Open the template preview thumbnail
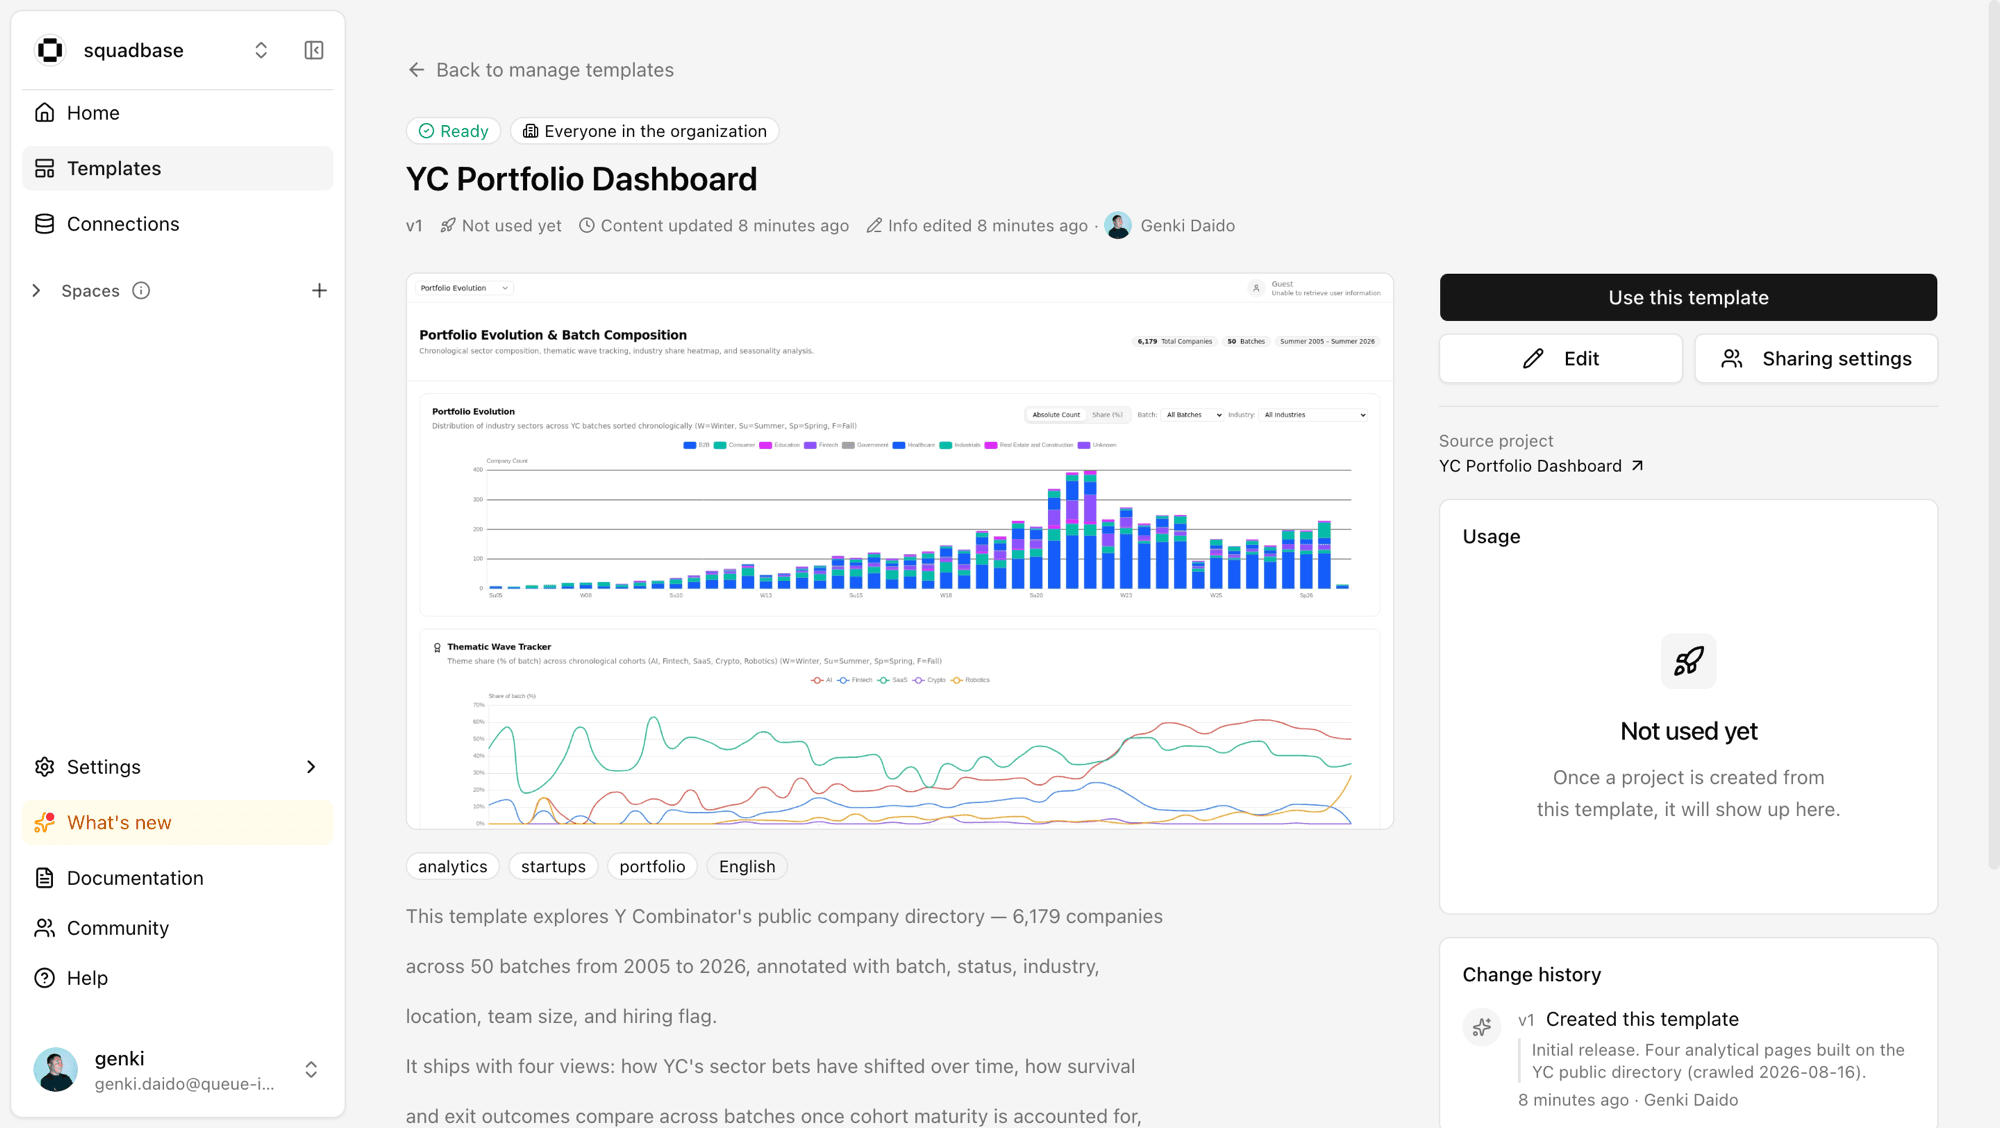The height and width of the screenshot is (1128, 2000). pos(900,551)
